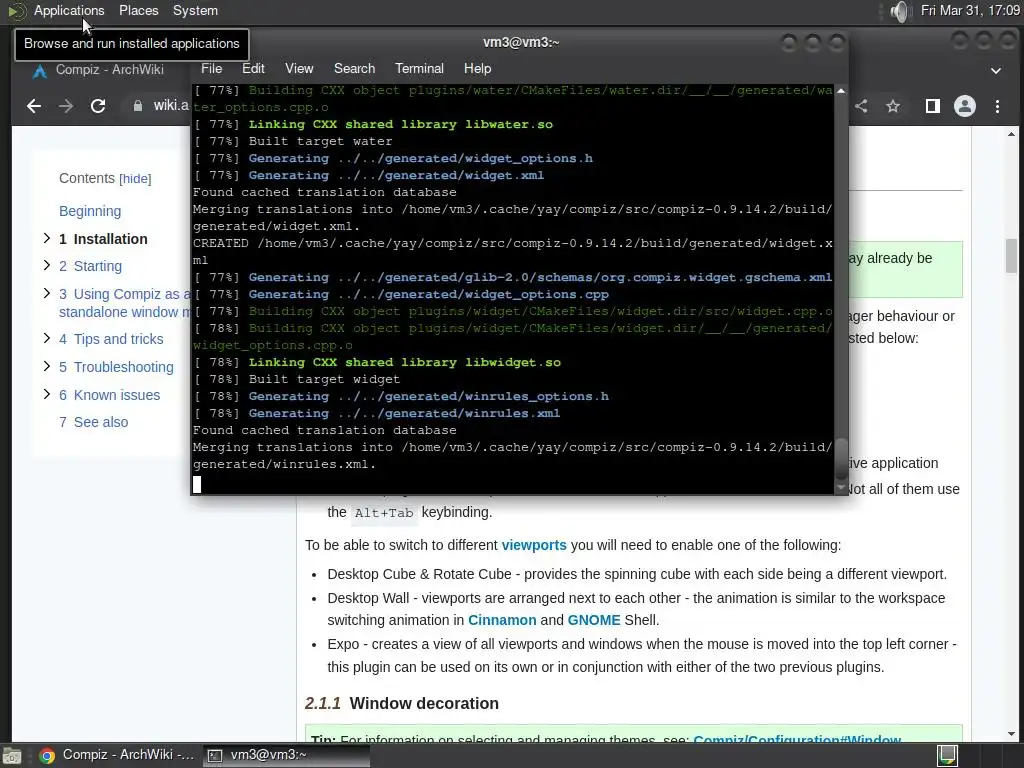The height and width of the screenshot is (768, 1024).
Task: Click the share page icon in Chrome
Action: (861, 106)
